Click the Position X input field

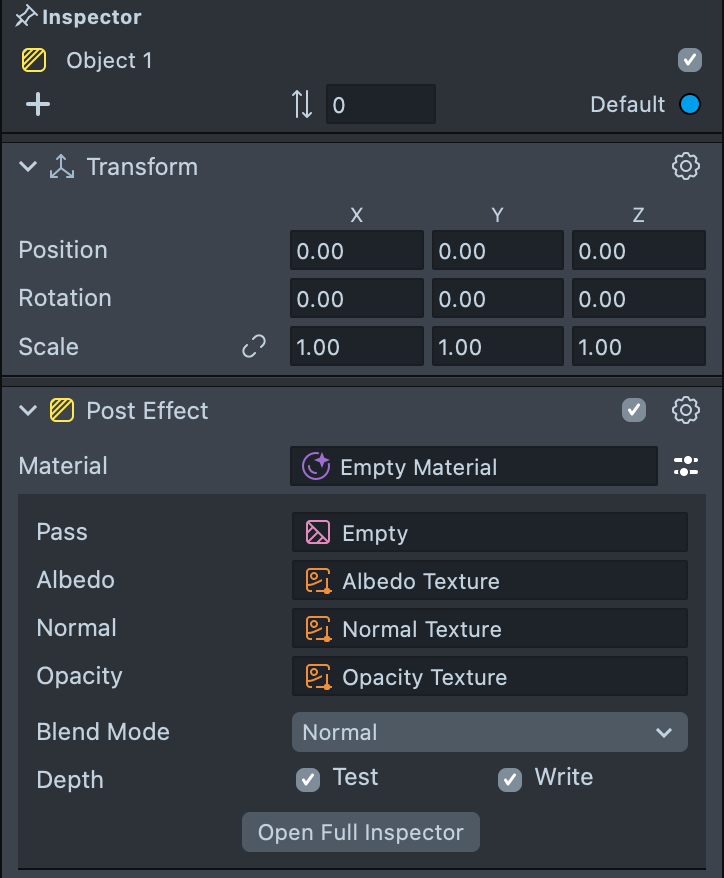click(356, 251)
